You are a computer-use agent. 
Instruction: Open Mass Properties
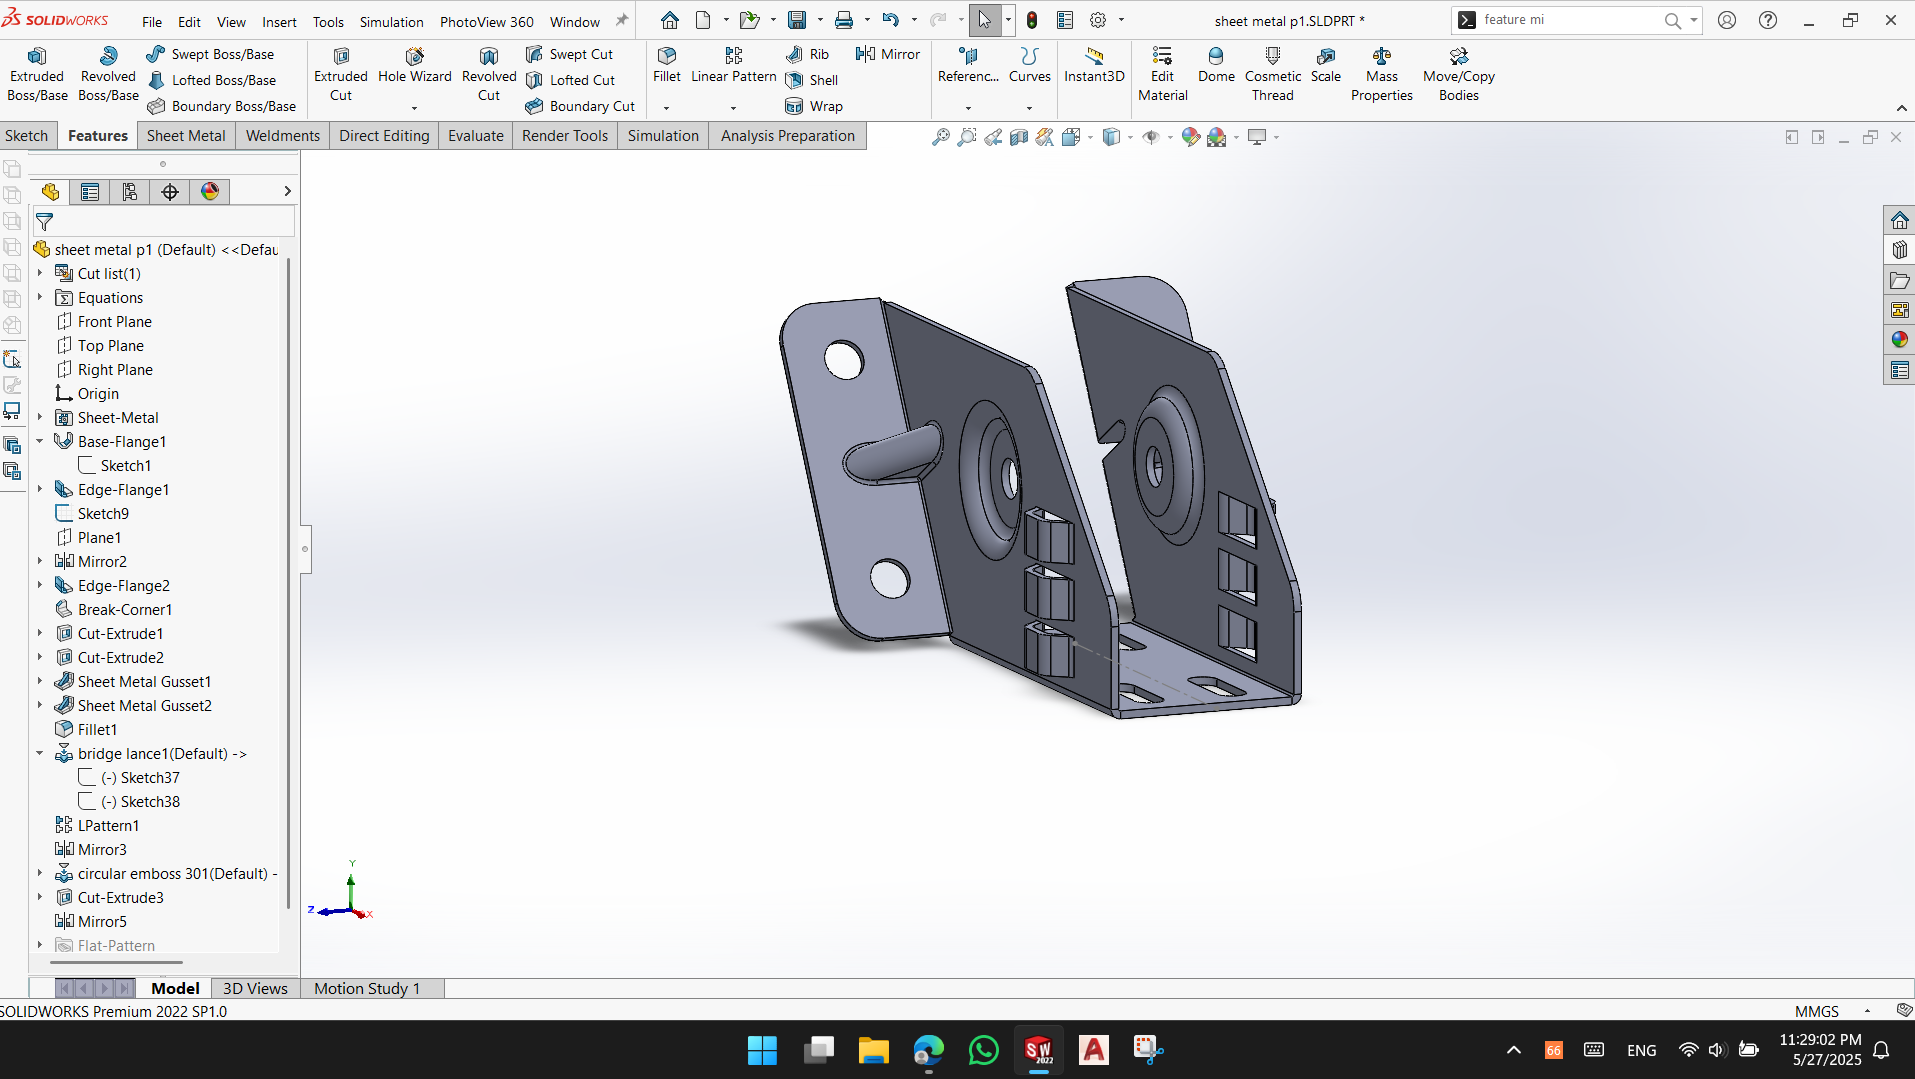[x=1382, y=74]
